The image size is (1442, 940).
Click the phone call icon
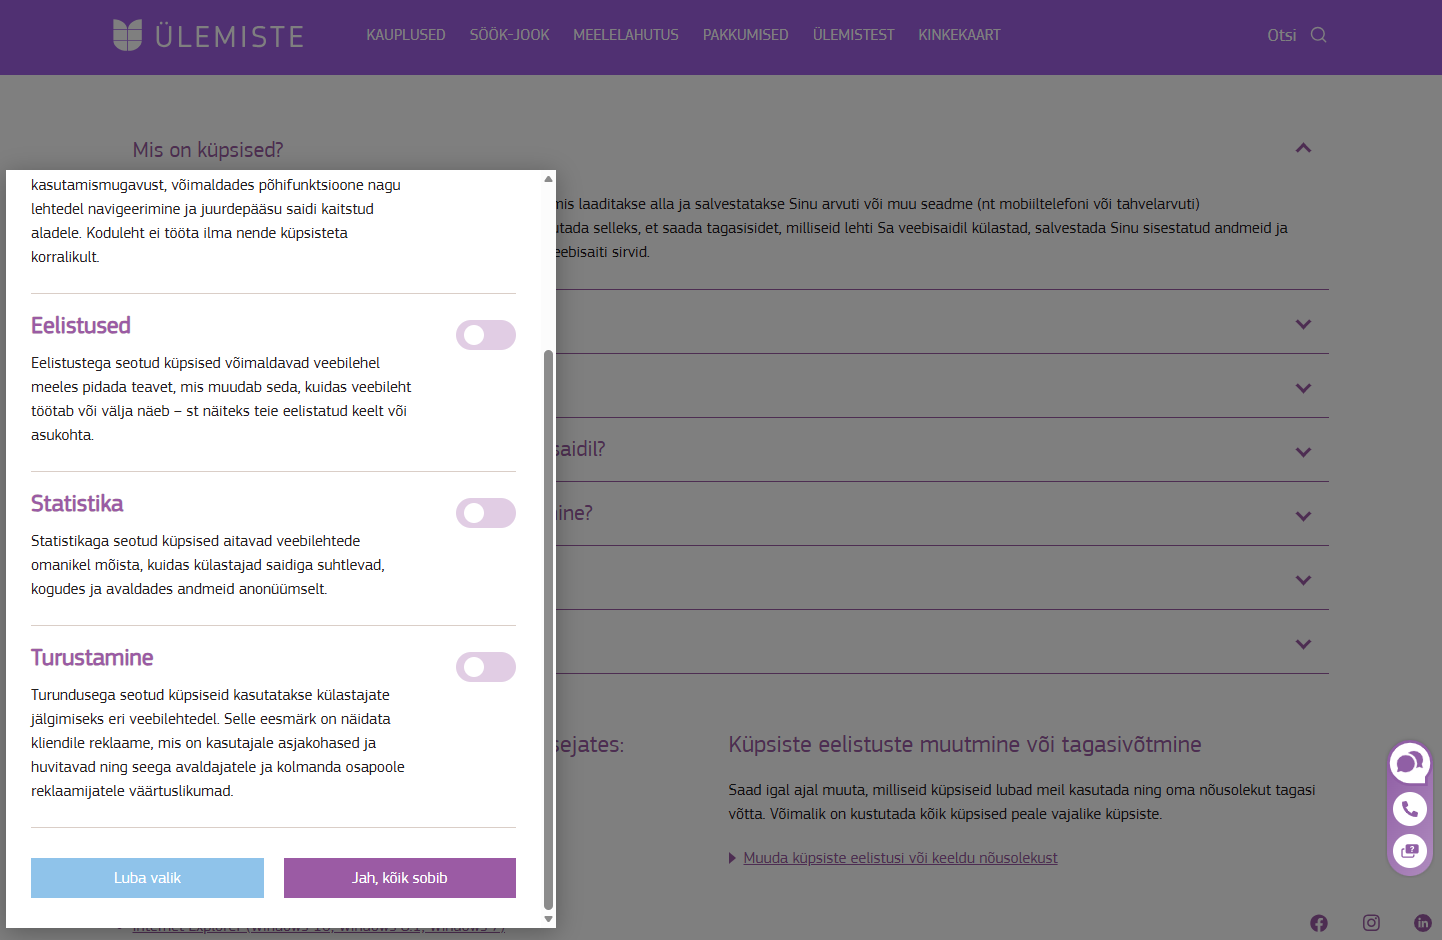(1410, 808)
